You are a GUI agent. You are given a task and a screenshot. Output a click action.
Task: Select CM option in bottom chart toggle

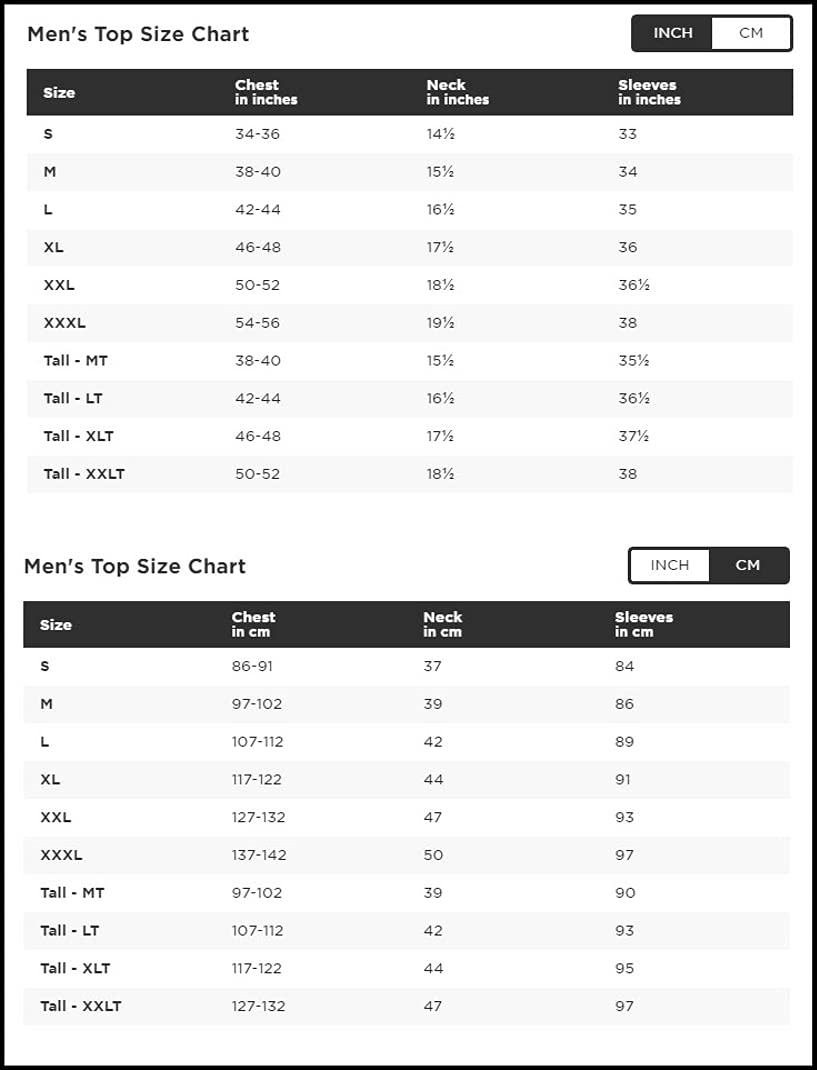pyautogui.click(x=748, y=565)
